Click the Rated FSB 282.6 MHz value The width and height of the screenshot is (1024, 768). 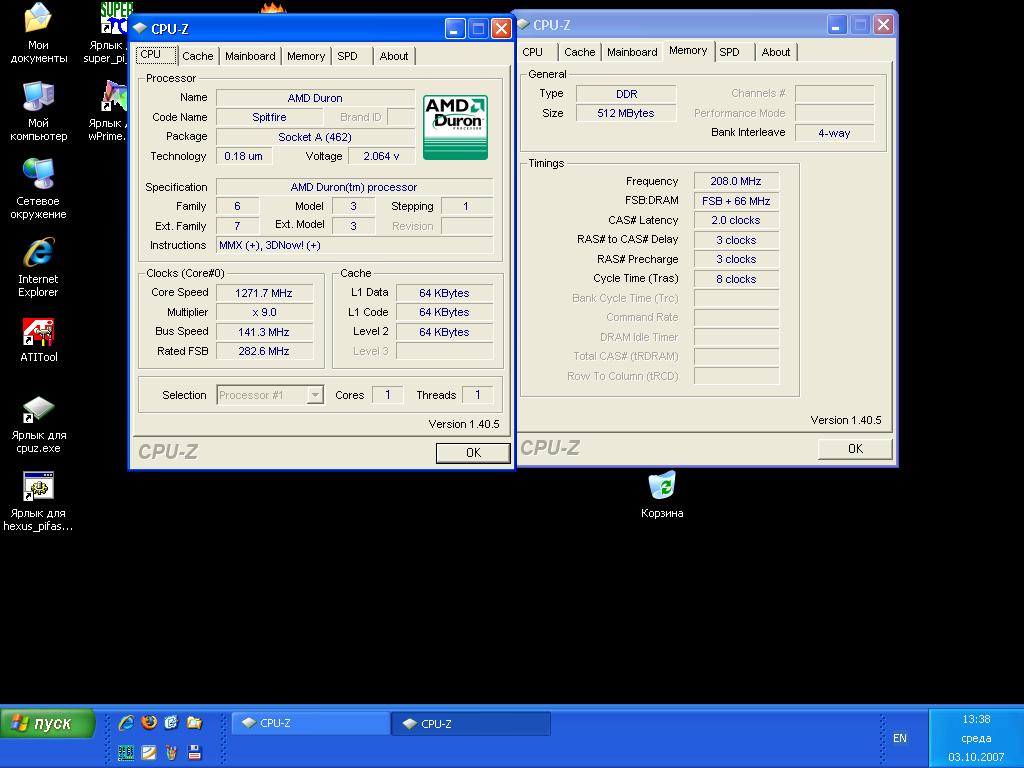click(x=264, y=351)
